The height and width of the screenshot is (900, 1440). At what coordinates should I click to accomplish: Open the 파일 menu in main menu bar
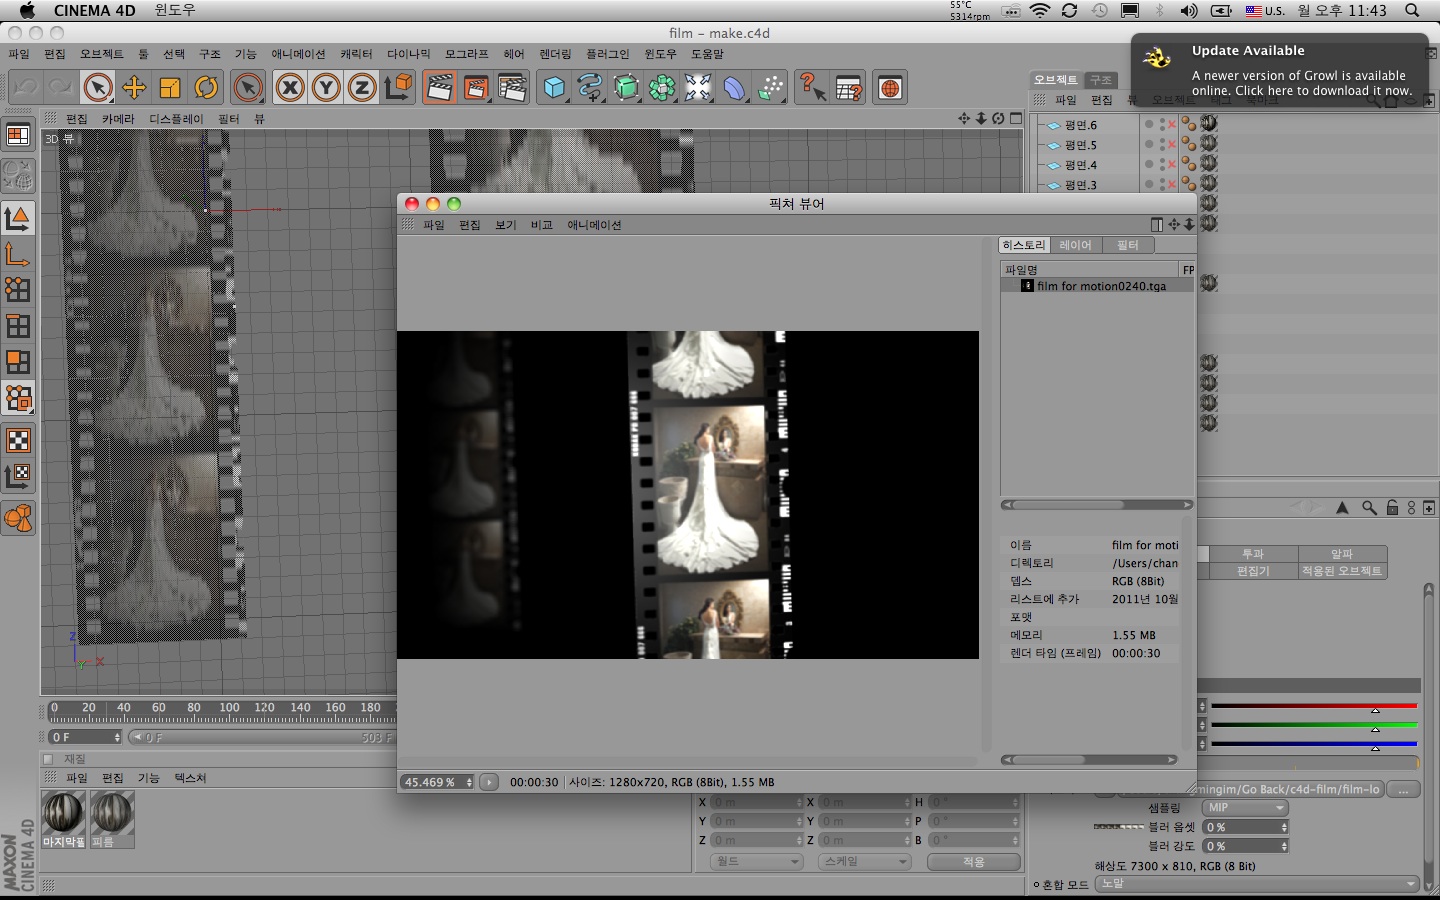point(19,54)
